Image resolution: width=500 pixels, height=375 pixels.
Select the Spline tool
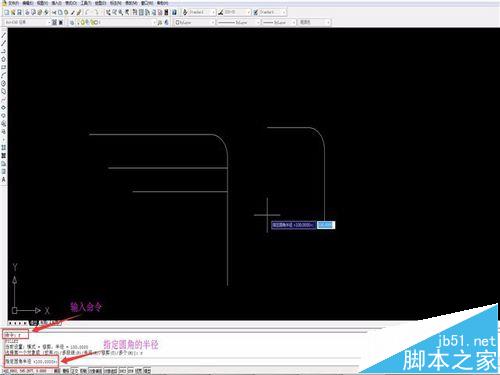4,99
